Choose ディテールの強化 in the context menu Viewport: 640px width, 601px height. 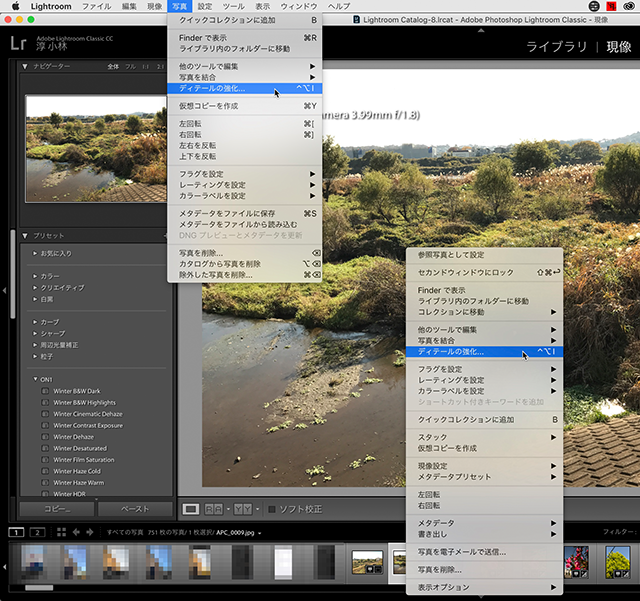pyautogui.click(x=484, y=352)
